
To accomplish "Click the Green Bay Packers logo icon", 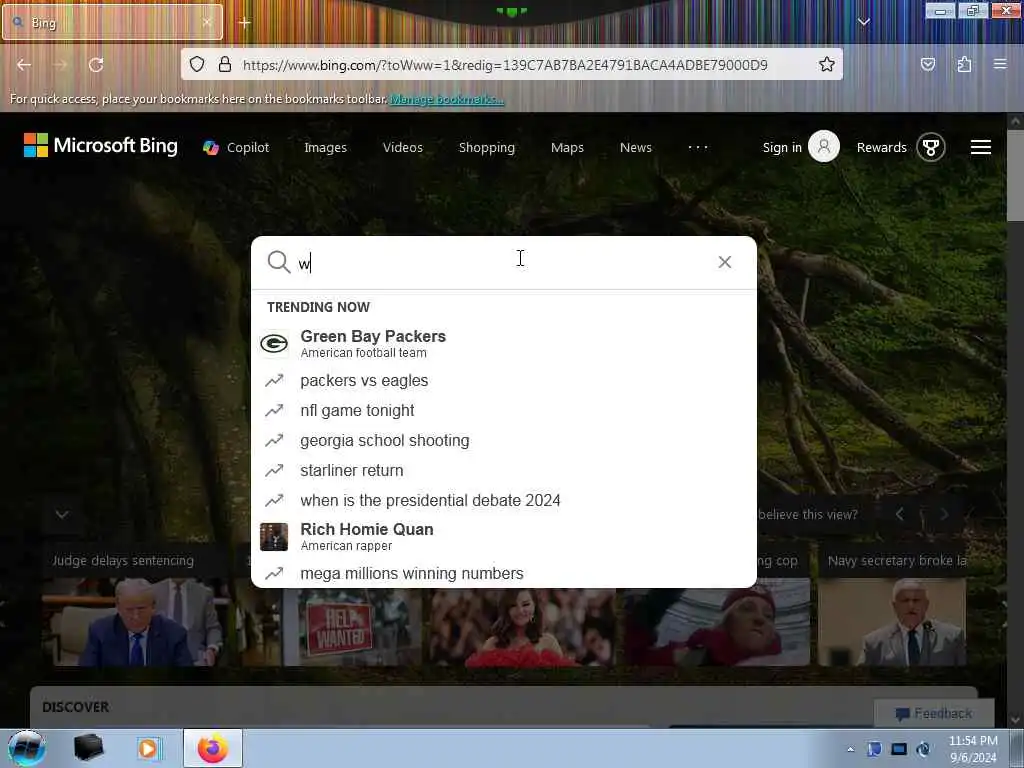I will (x=274, y=344).
